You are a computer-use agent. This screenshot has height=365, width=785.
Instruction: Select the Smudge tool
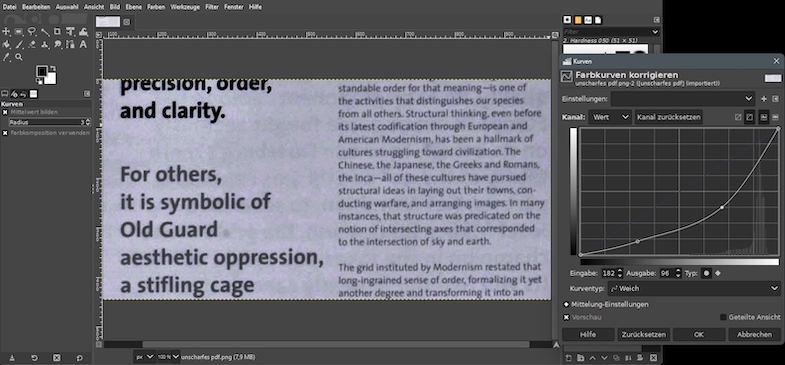(x=58, y=45)
